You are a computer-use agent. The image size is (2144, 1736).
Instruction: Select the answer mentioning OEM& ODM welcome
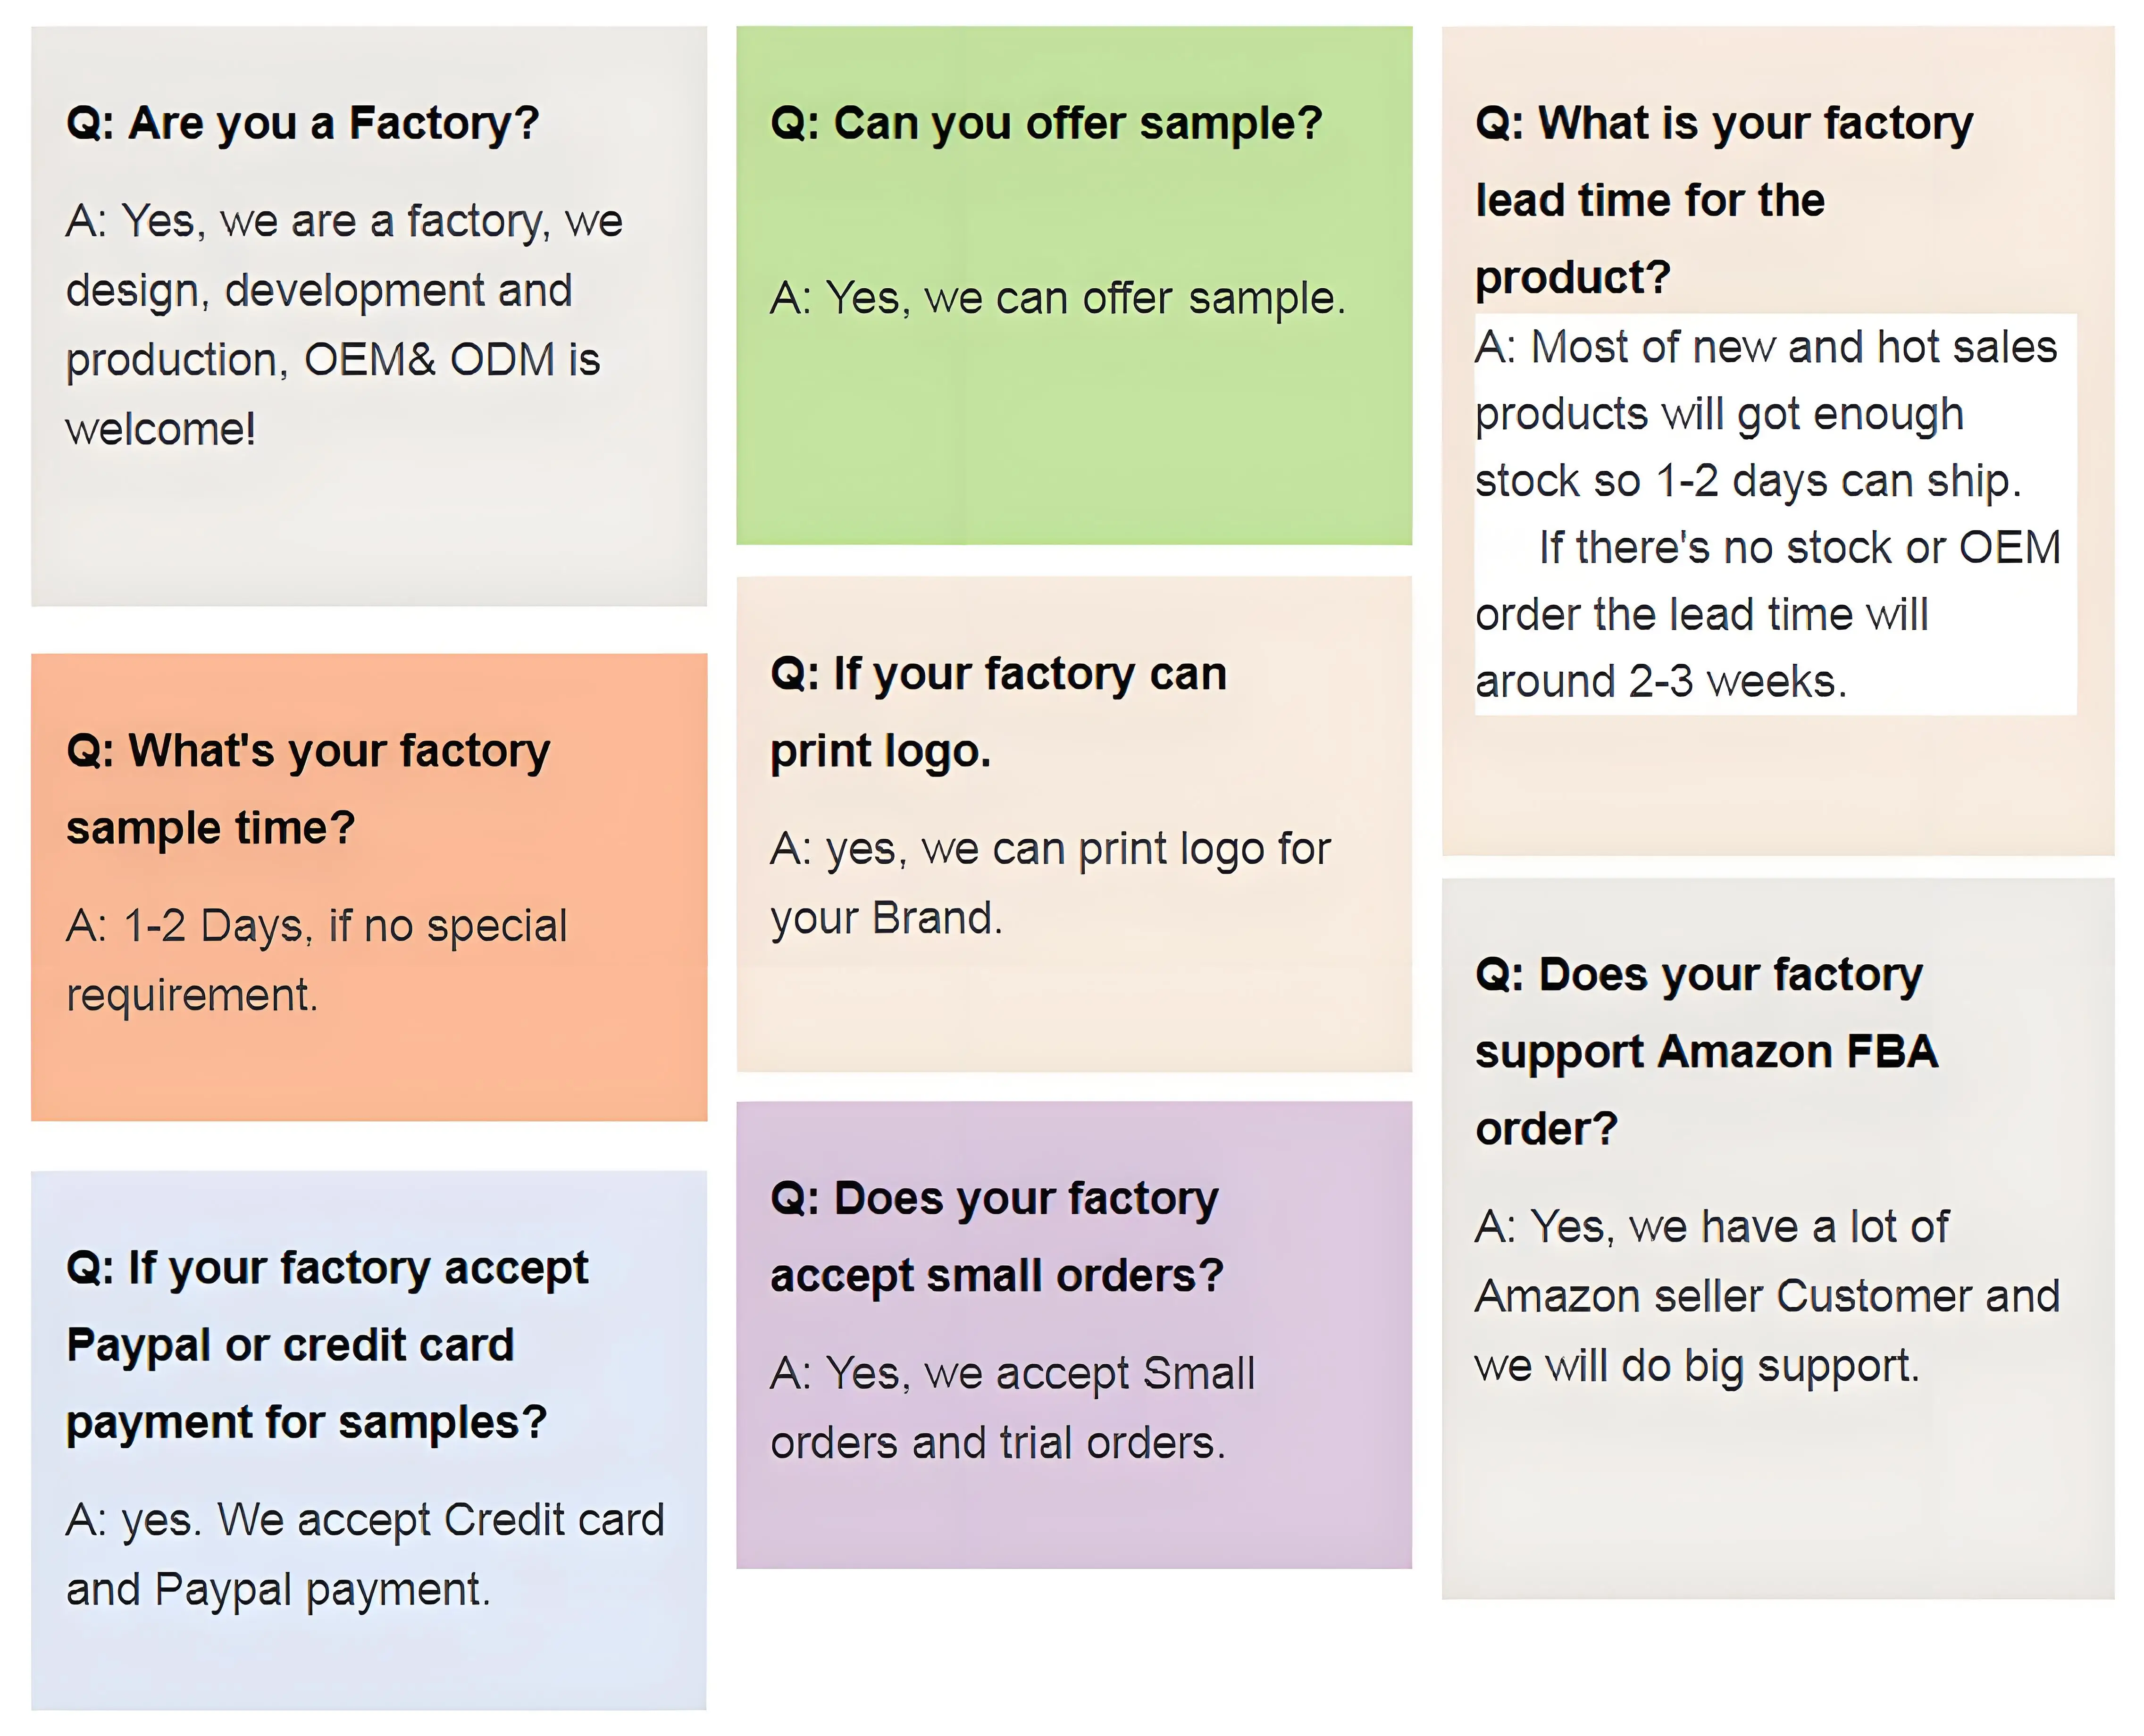pyautogui.click(x=343, y=324)
